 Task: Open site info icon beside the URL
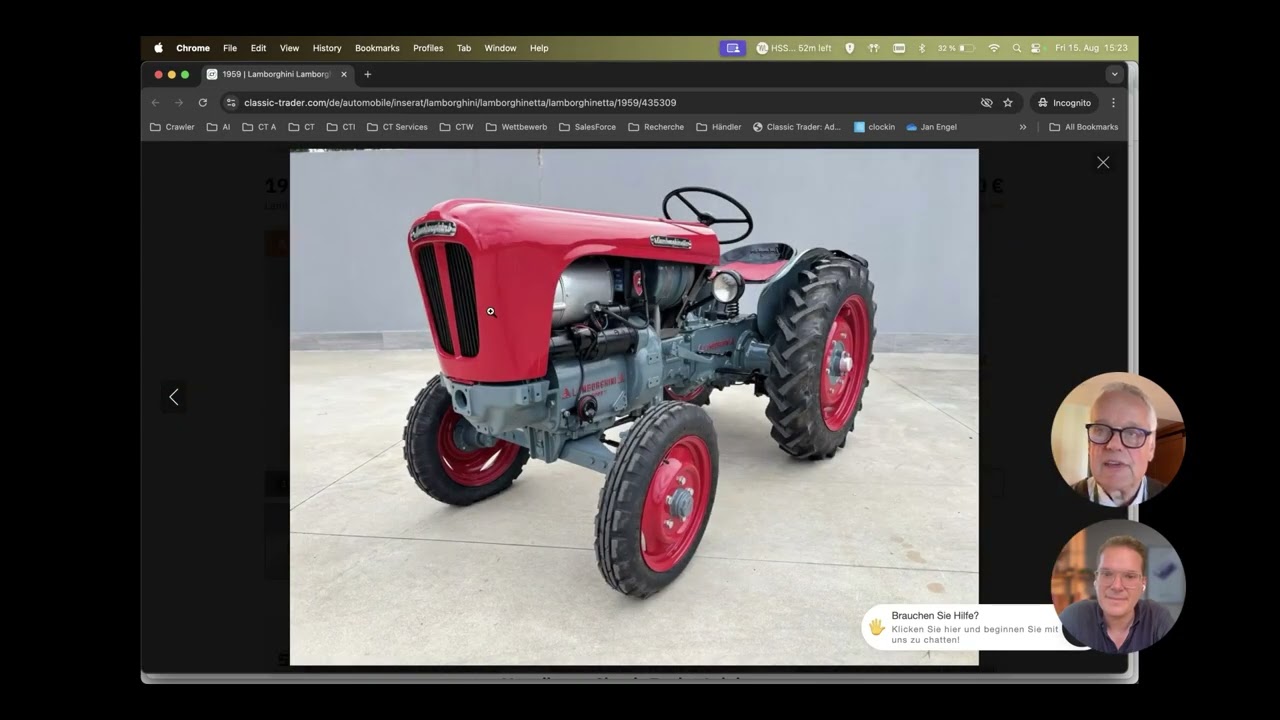[231, 103]
